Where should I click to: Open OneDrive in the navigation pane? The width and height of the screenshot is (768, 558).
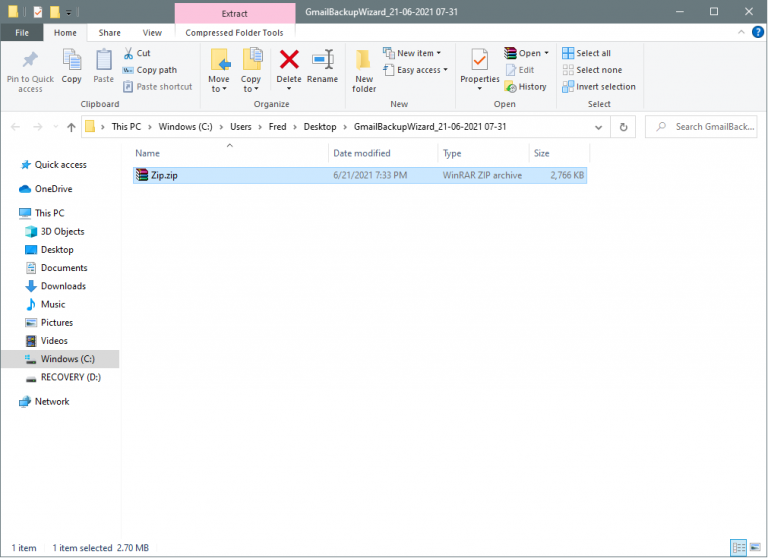[x=46, y=189]
